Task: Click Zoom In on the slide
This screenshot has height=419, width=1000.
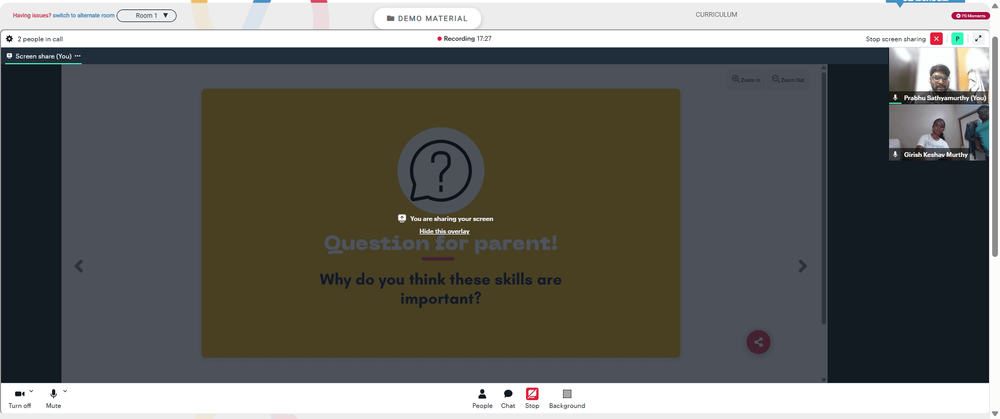Action: (x=746, y=80)
